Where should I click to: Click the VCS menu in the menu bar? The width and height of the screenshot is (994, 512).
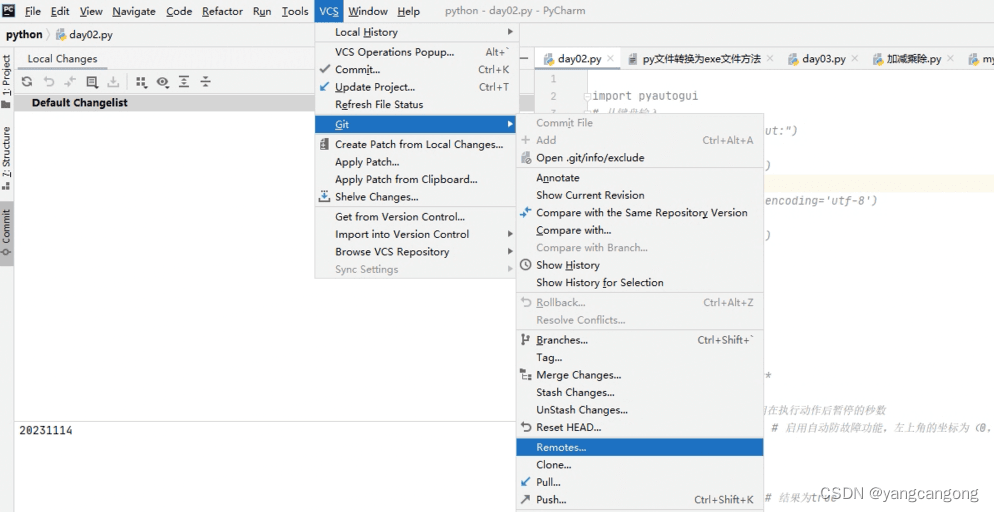329,11
